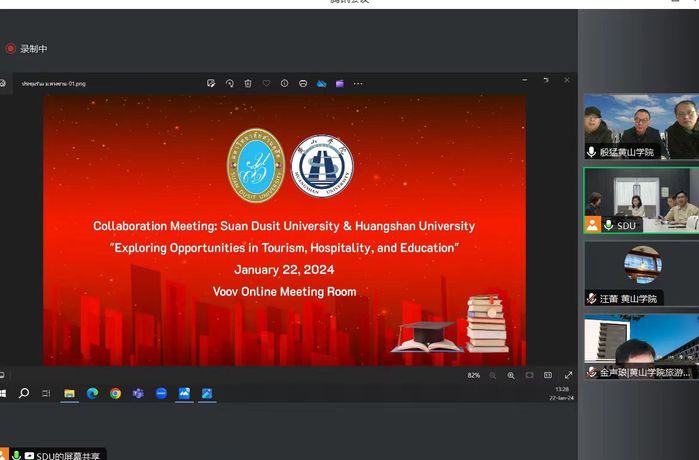
Task: Click the taskbar search magnifier icon
Action: (24, 393)
